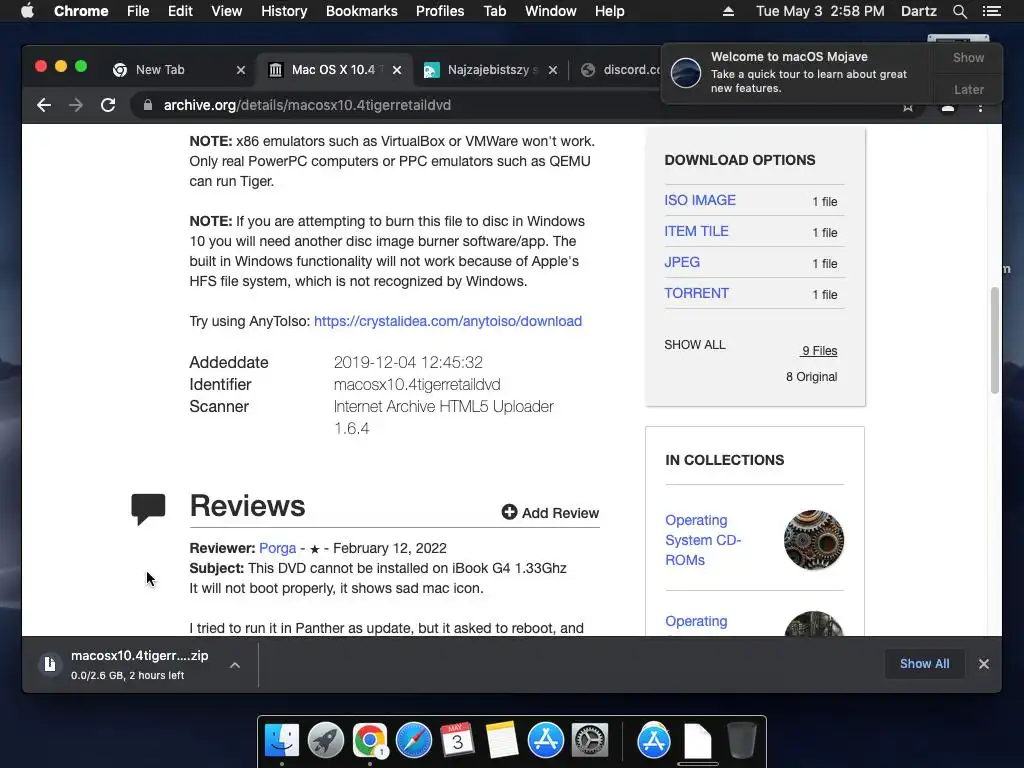
Task: Open the Window menu
Action: point(551,11)
